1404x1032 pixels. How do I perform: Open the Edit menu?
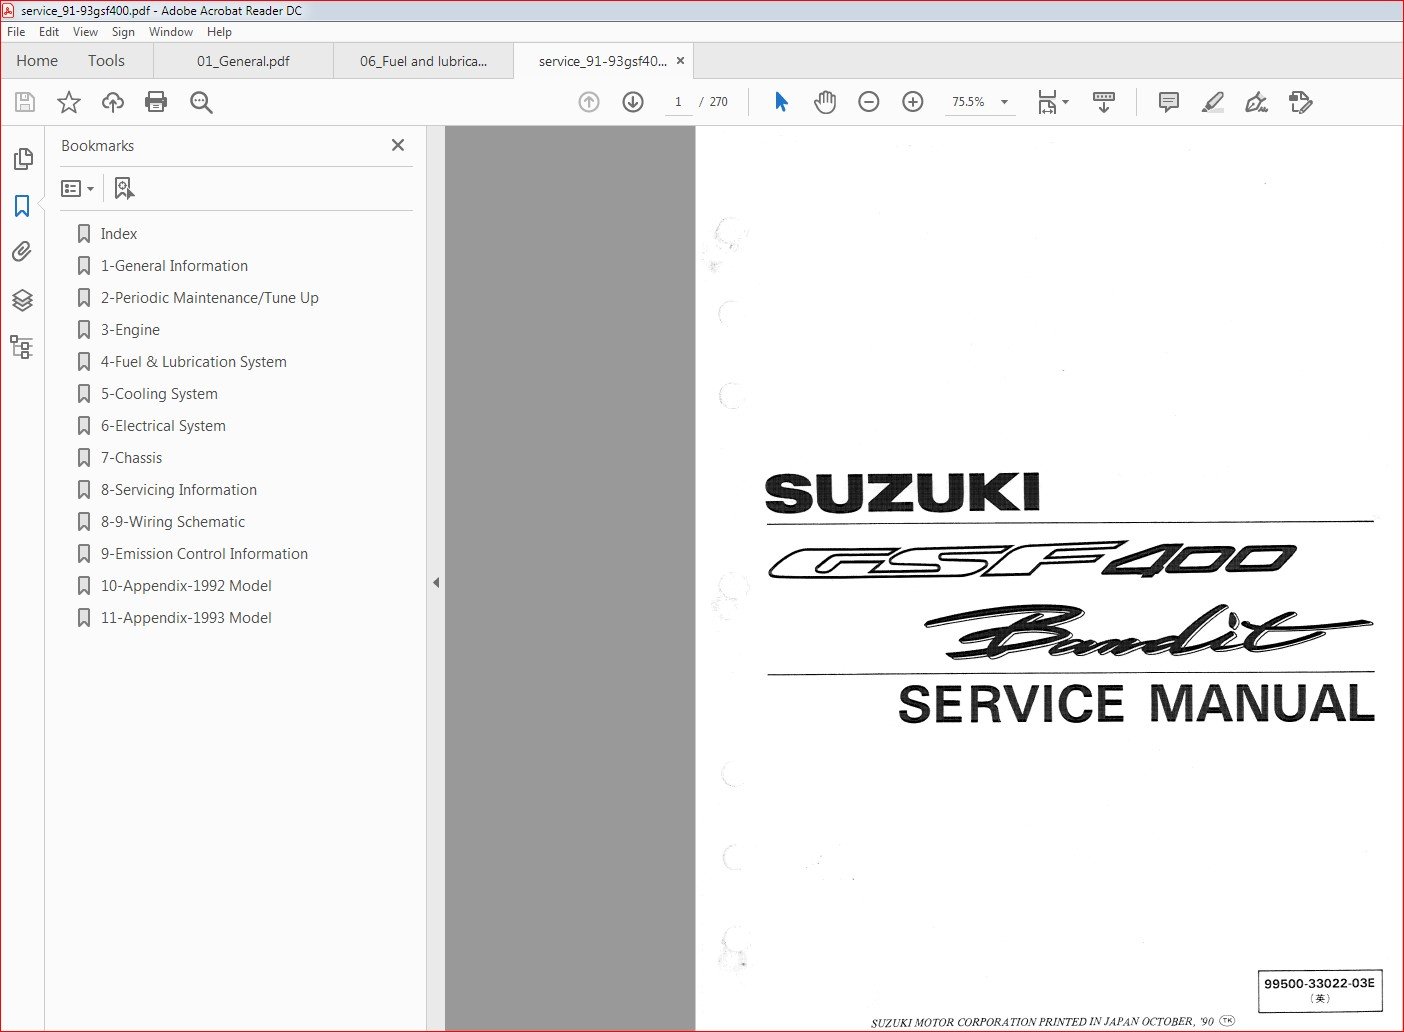pyautogui.click(x=49, y=32)
